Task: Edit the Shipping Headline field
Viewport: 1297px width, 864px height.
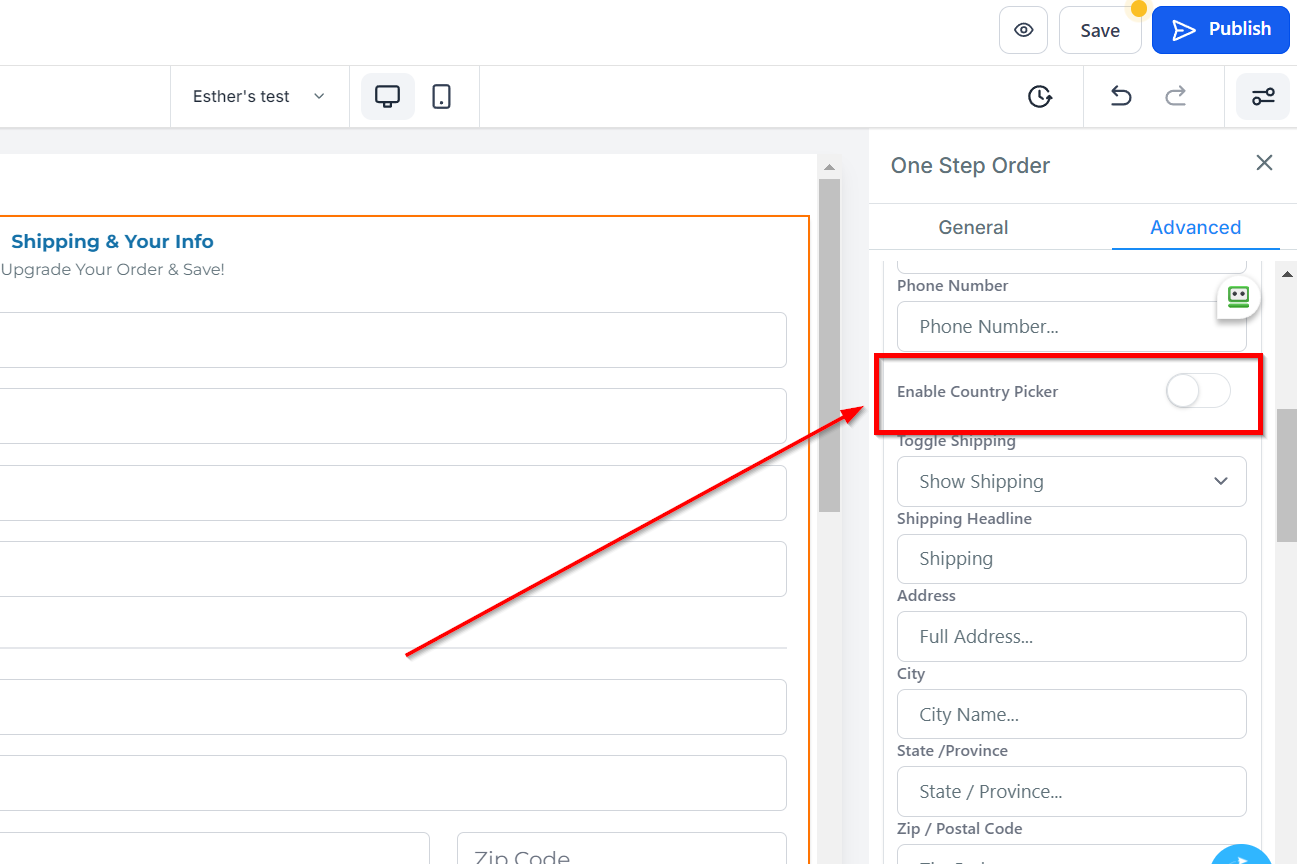Action: [x=1071, y=559]
